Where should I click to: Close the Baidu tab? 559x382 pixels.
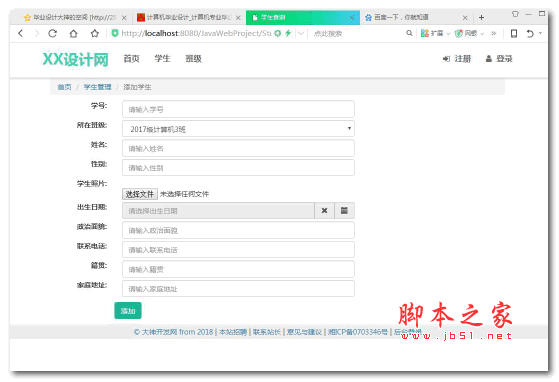(x=465, y=17)
